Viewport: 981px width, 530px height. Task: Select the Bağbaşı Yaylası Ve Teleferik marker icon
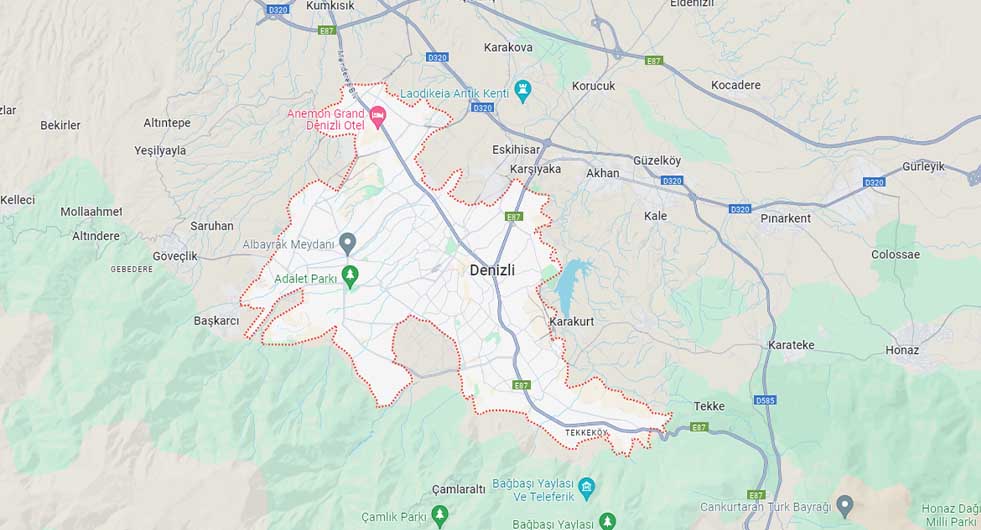point(586,488)
